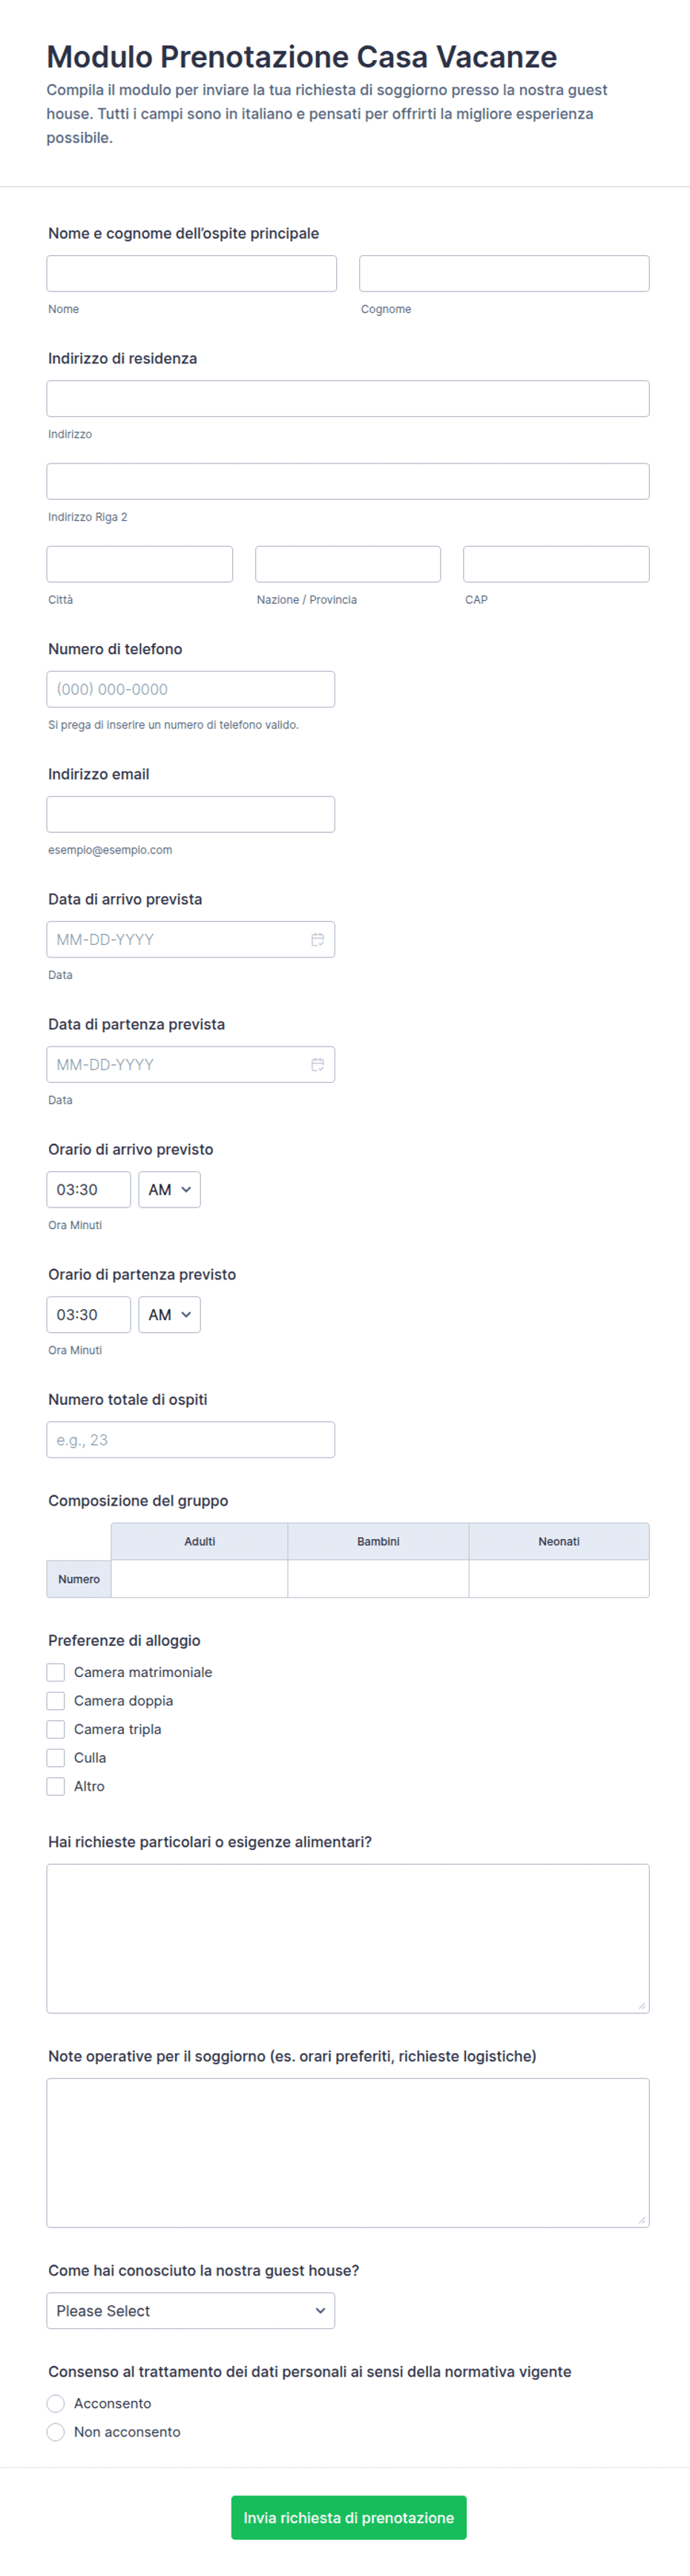The image size is (690, 2576).
Task: Click into the Cognome field
Action: pyautogui.click(x=504, y=273)
